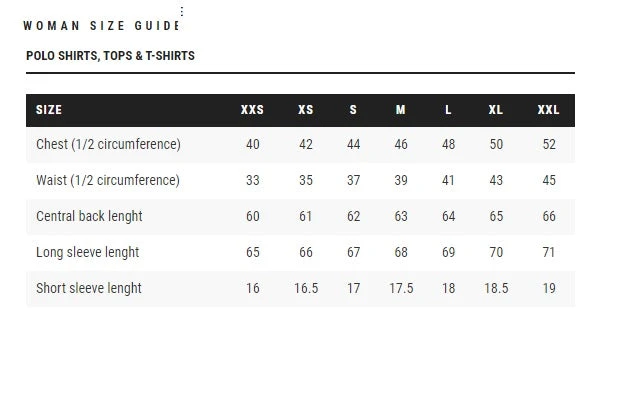Click the Woman Size Guide heading

click(x=101, y=26)
